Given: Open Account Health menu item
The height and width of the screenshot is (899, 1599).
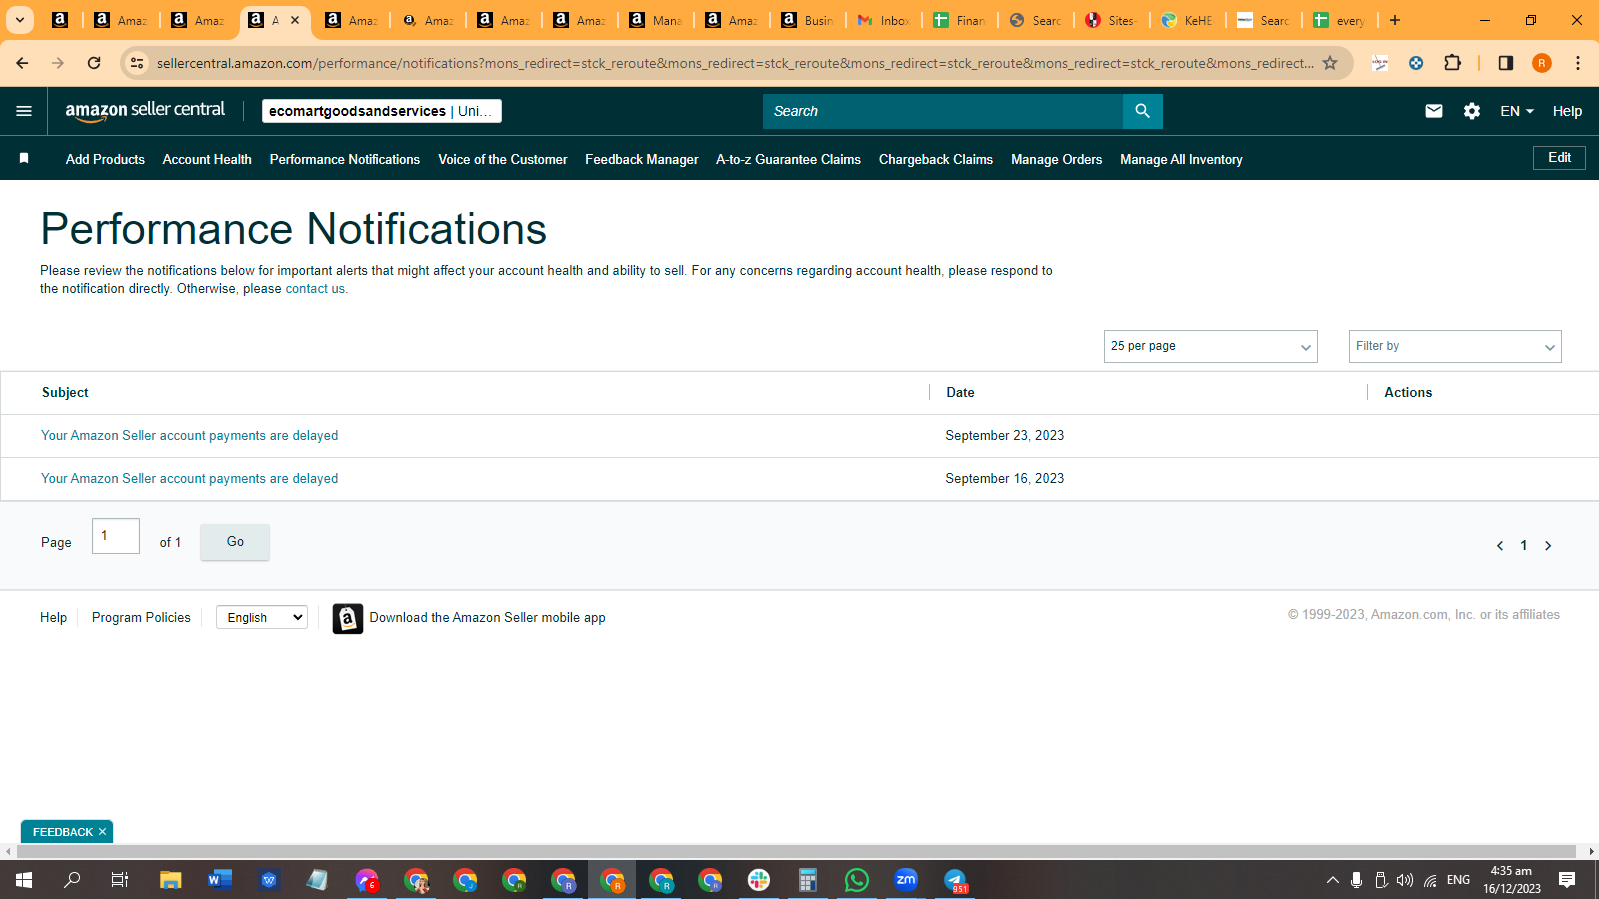Looking at the screenshot, I should [207, 159].
